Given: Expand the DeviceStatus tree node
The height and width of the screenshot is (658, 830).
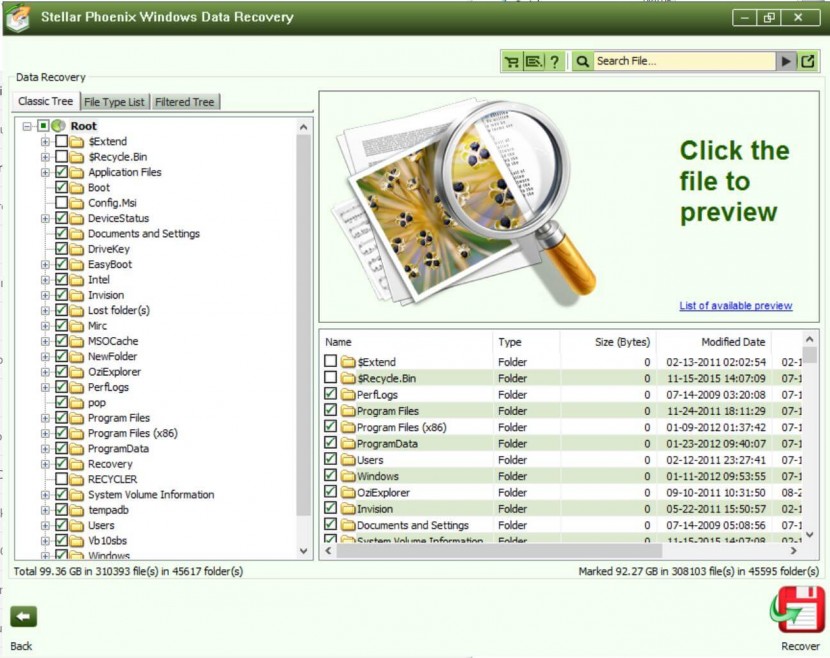Looking at the screenshot, I should point(46,219).
